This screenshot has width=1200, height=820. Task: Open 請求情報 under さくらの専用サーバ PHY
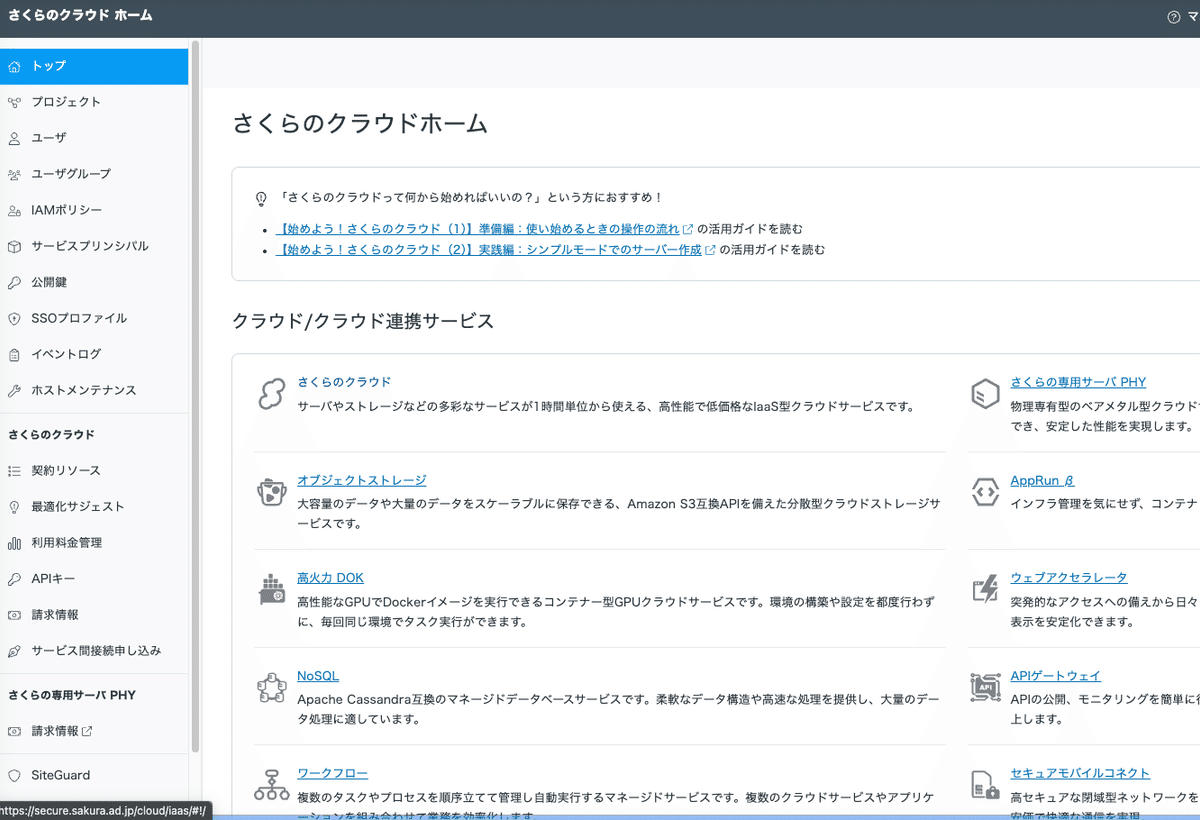[94, 731]
